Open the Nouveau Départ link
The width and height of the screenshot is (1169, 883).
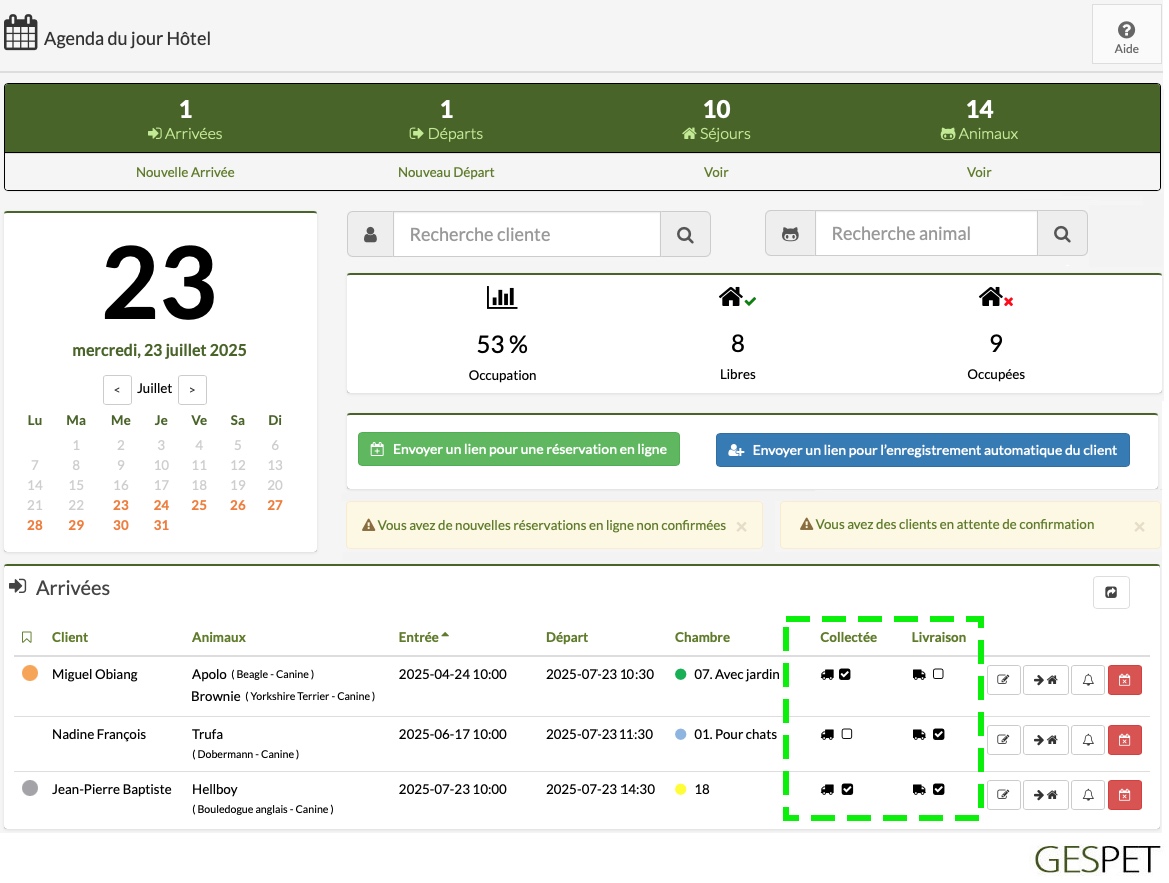click(x=446, y=172)
